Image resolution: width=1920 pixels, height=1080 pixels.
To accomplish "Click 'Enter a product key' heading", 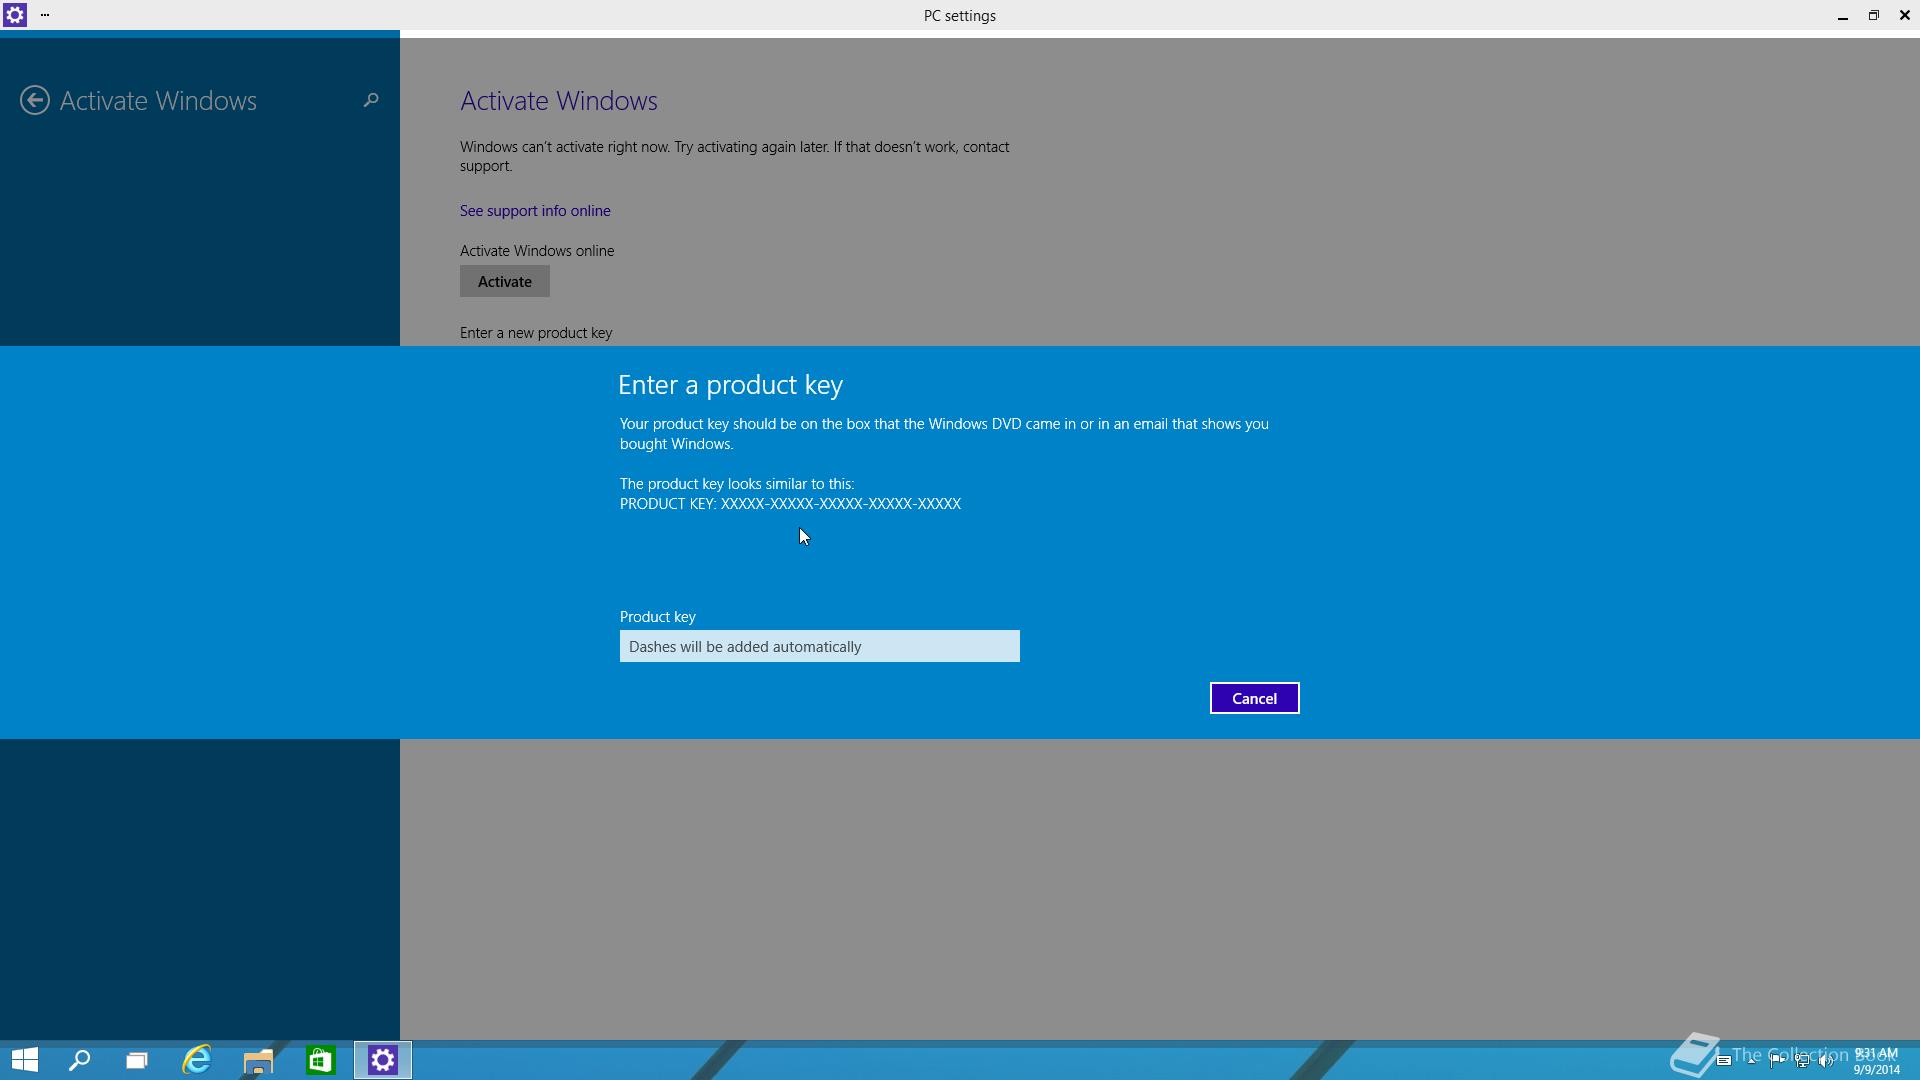I will pyautogui.click(x=730, y=385).
